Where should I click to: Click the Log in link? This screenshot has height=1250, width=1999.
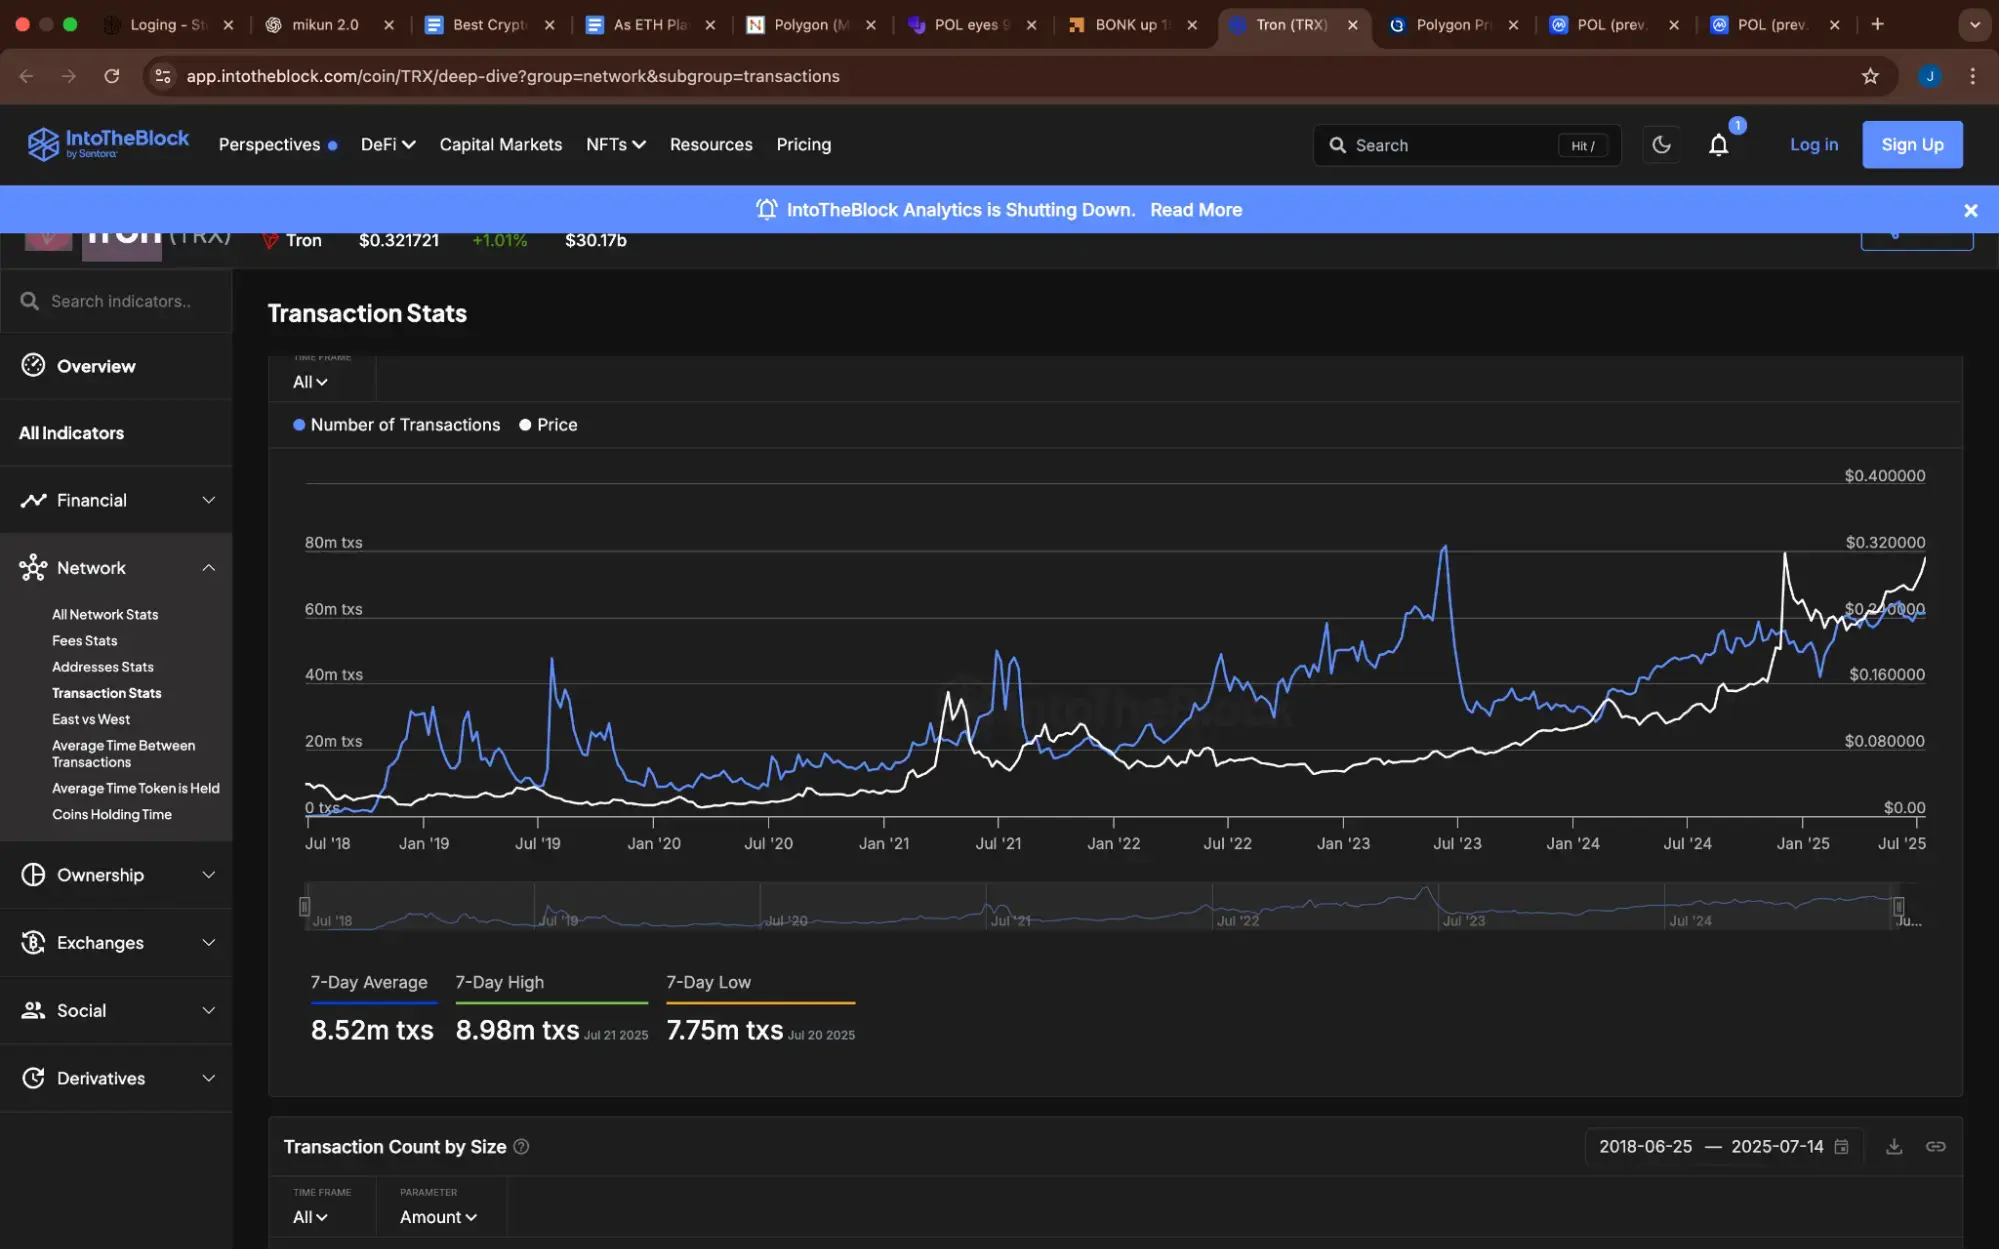(1813, 145)
